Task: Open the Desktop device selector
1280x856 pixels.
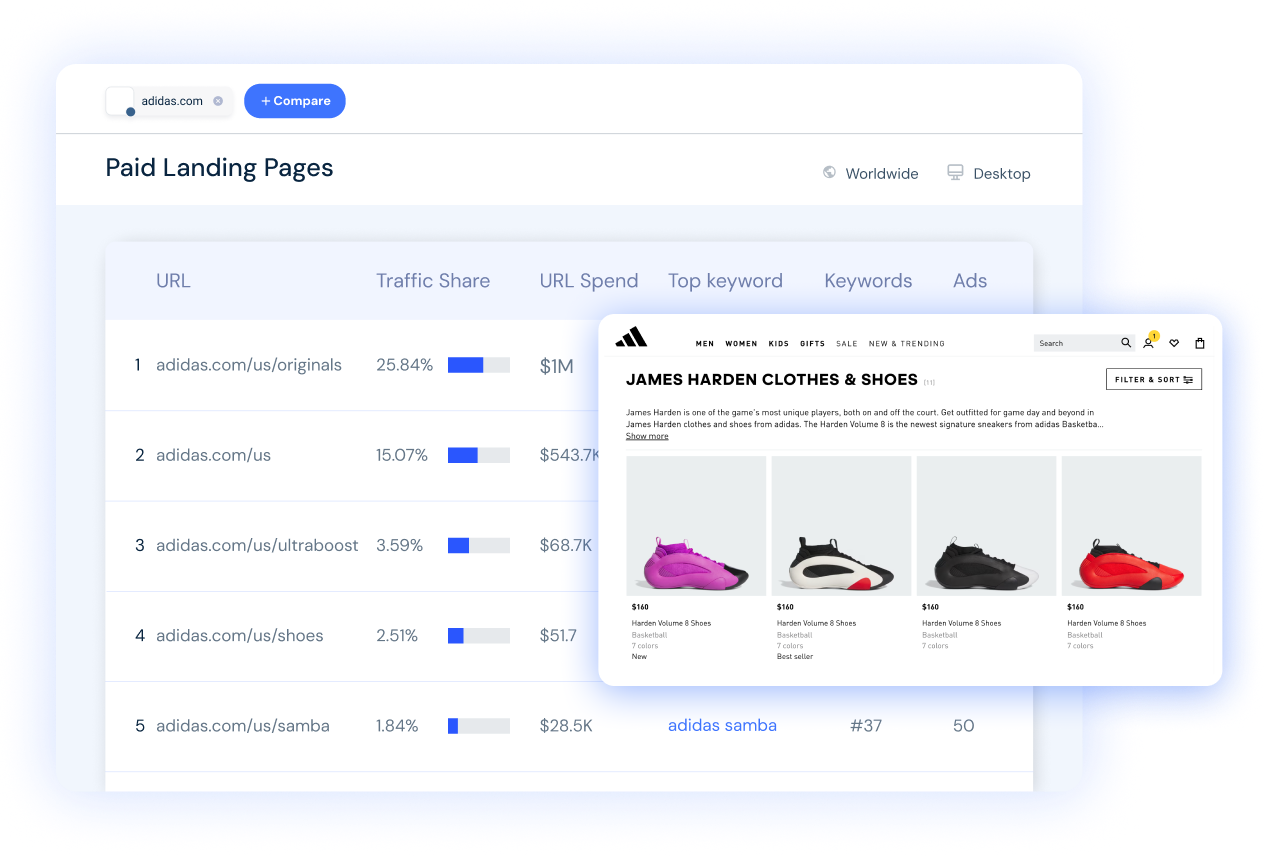Action: [x=988, y=173]
